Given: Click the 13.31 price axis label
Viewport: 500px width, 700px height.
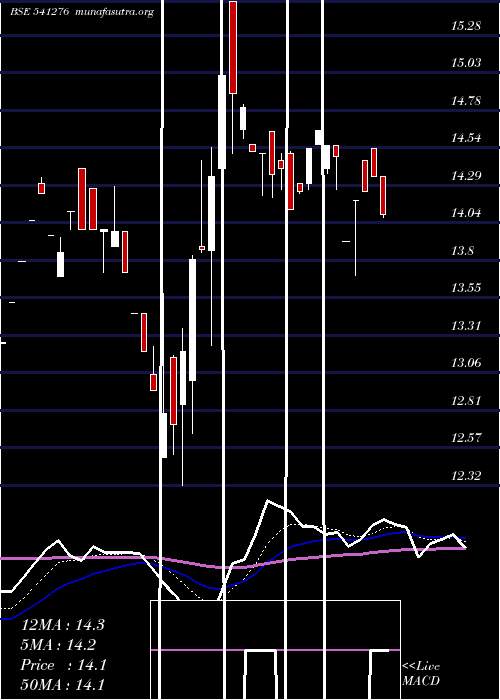Looking at the screenshot, I should (x=466, y=325).
